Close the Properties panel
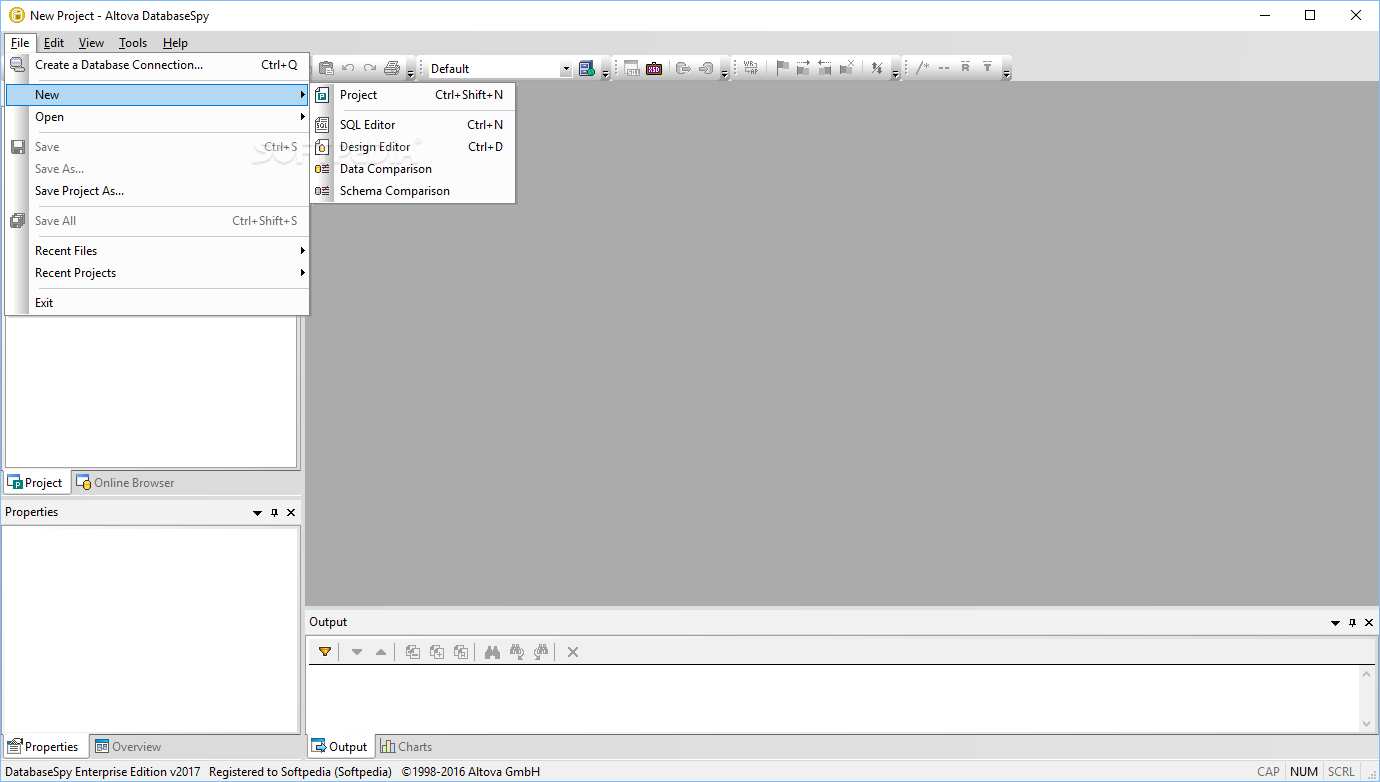 [291, 513]
